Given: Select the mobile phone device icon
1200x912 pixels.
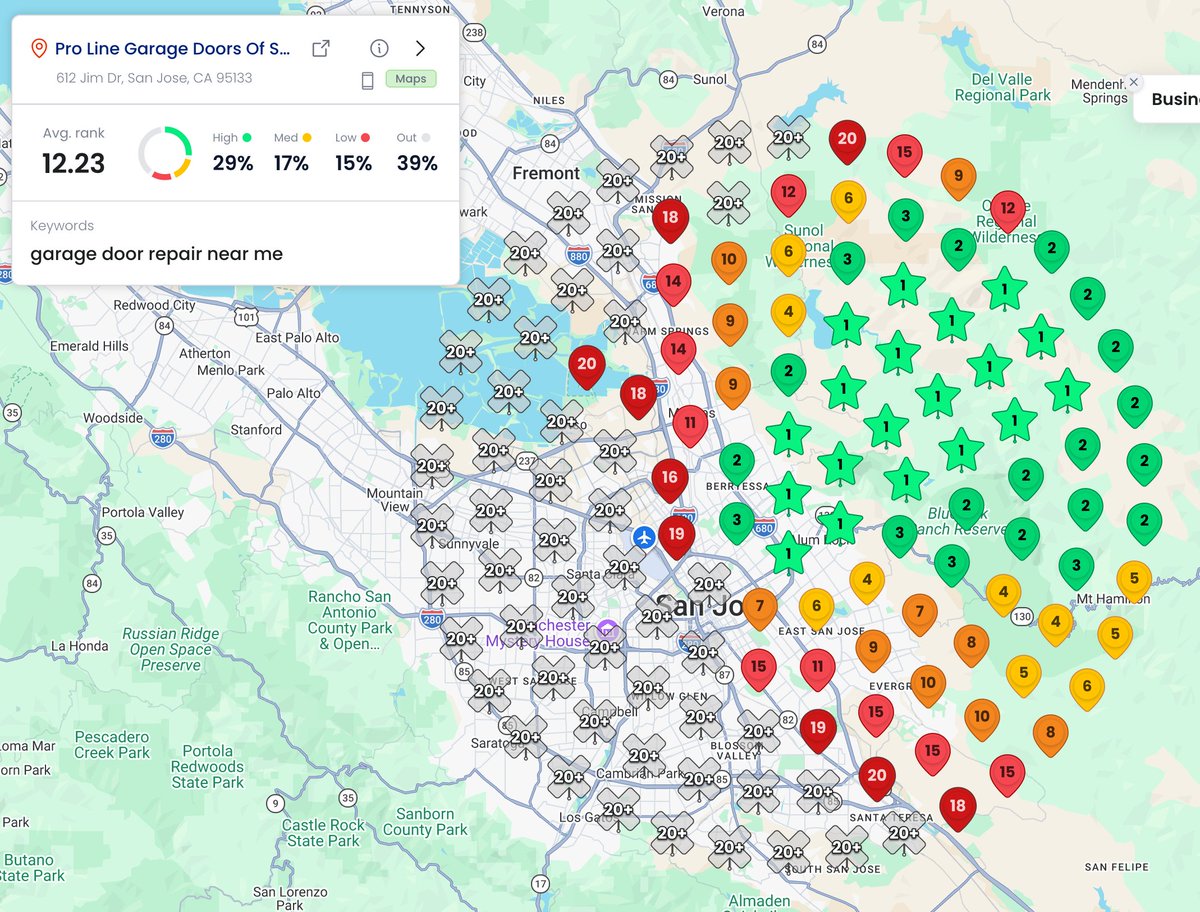Looking at the screenshot, I should point(367,80).
